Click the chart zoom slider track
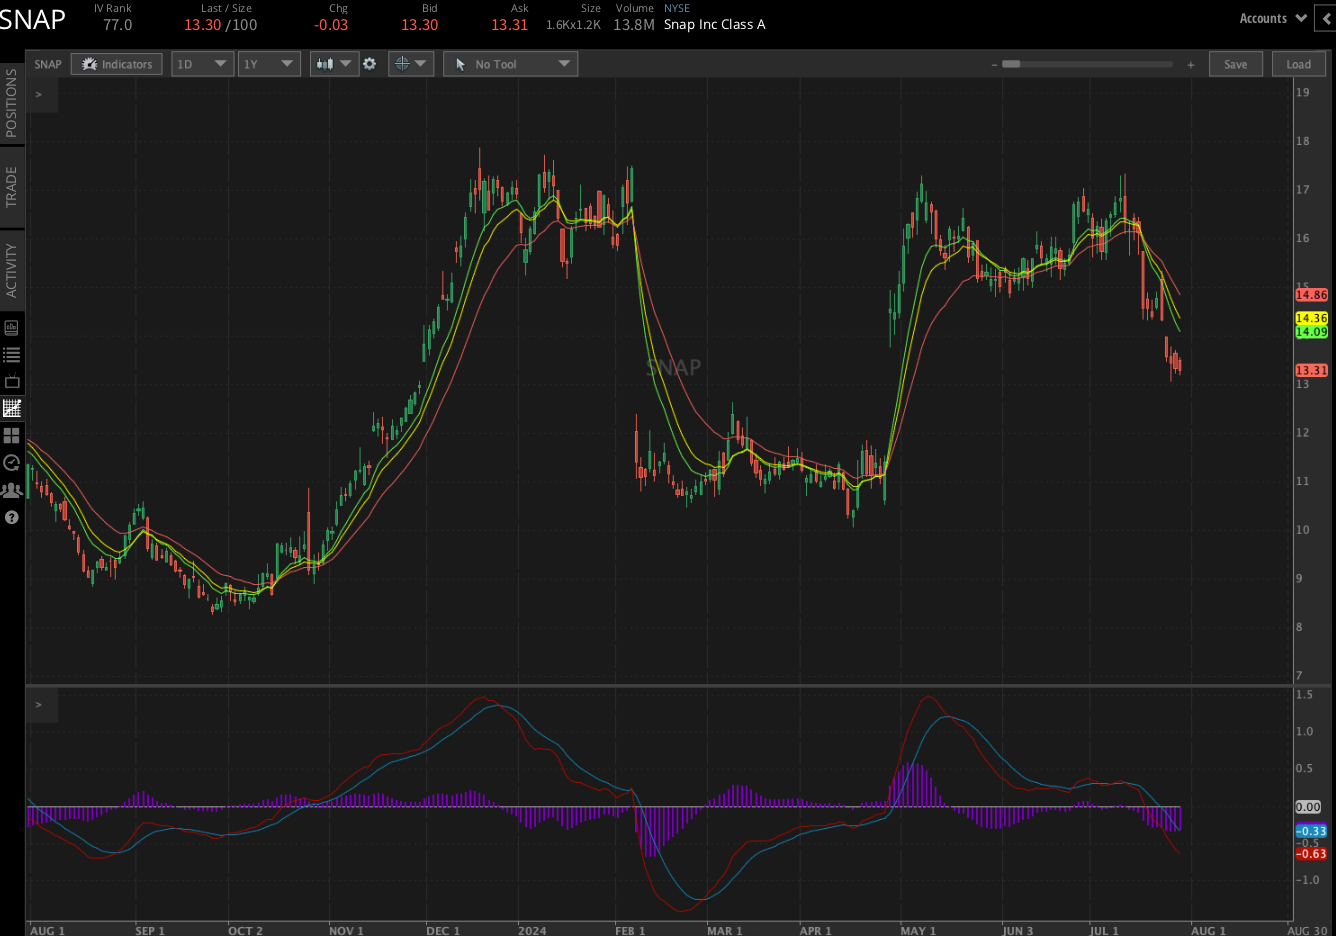Image resolution: width=1336 pixels, height=936 pixels. point(1090,64)
